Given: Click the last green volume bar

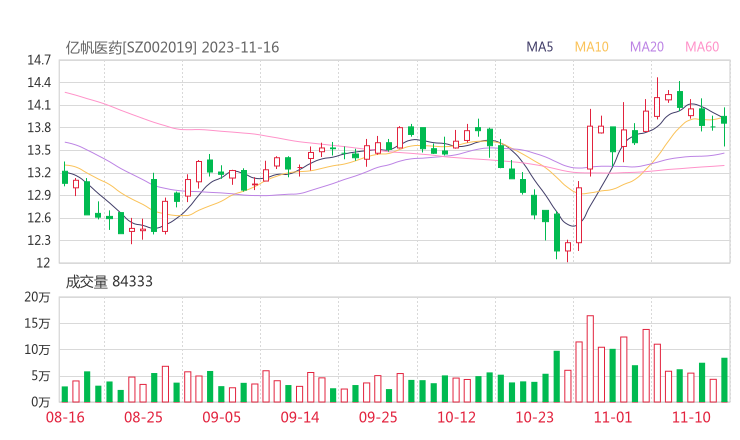Looking at the screenshot, I should point(724,380).
